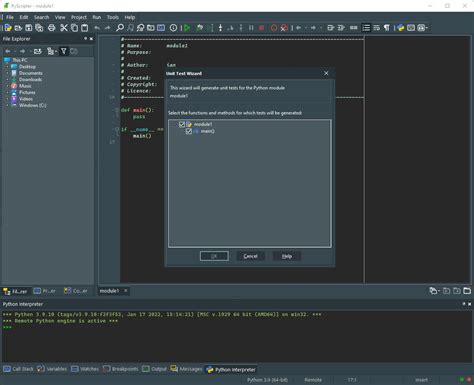This screenshot has width=474, height=385.
Task: Click the pilcrow special characters icon
Action: click(x=387, y=28)
